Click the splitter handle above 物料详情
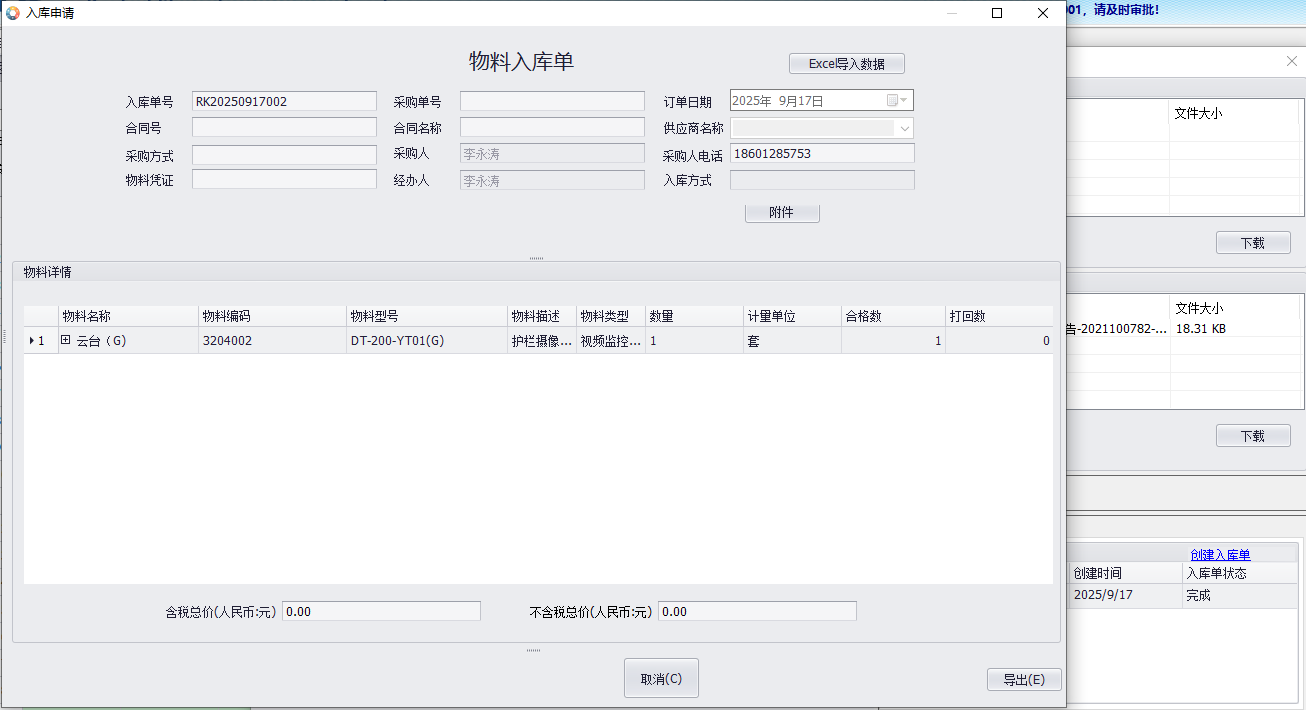The image size is (1306, 710). [536, 258]
